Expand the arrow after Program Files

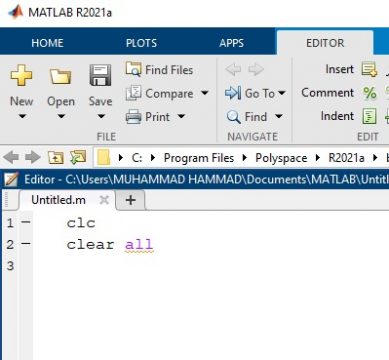pos(244,157)
